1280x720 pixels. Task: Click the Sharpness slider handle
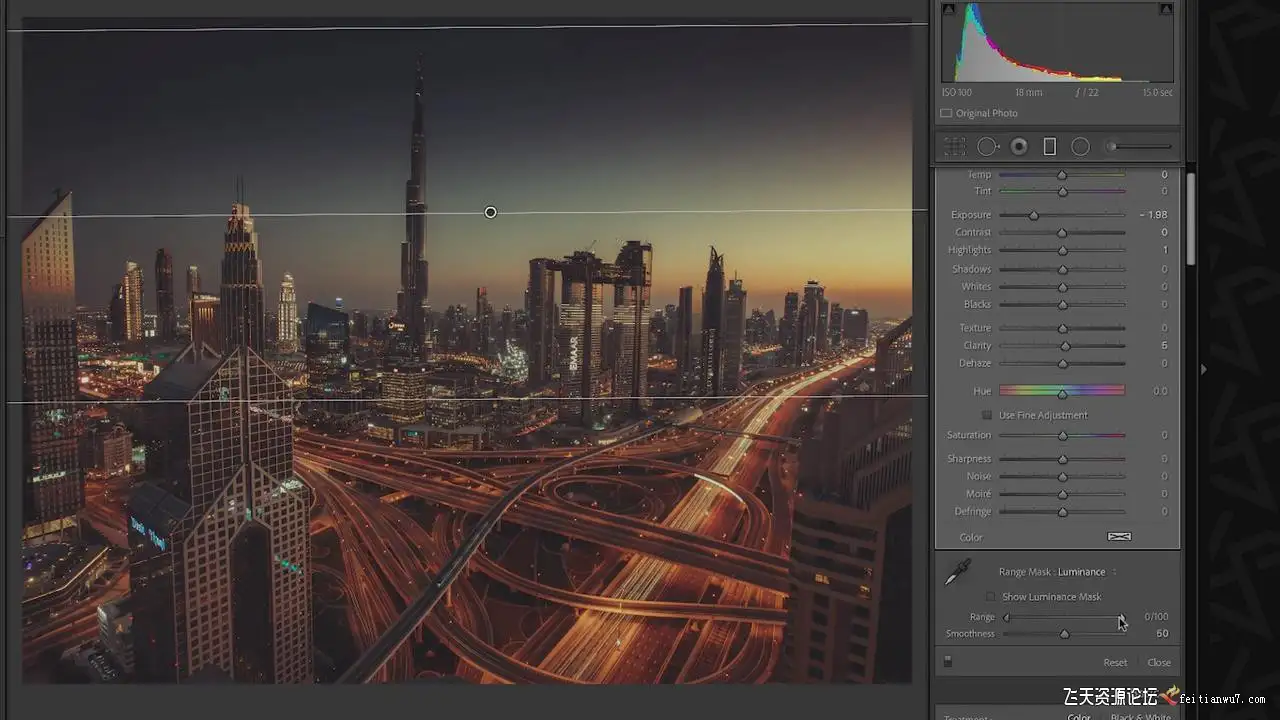point(1062,459)
